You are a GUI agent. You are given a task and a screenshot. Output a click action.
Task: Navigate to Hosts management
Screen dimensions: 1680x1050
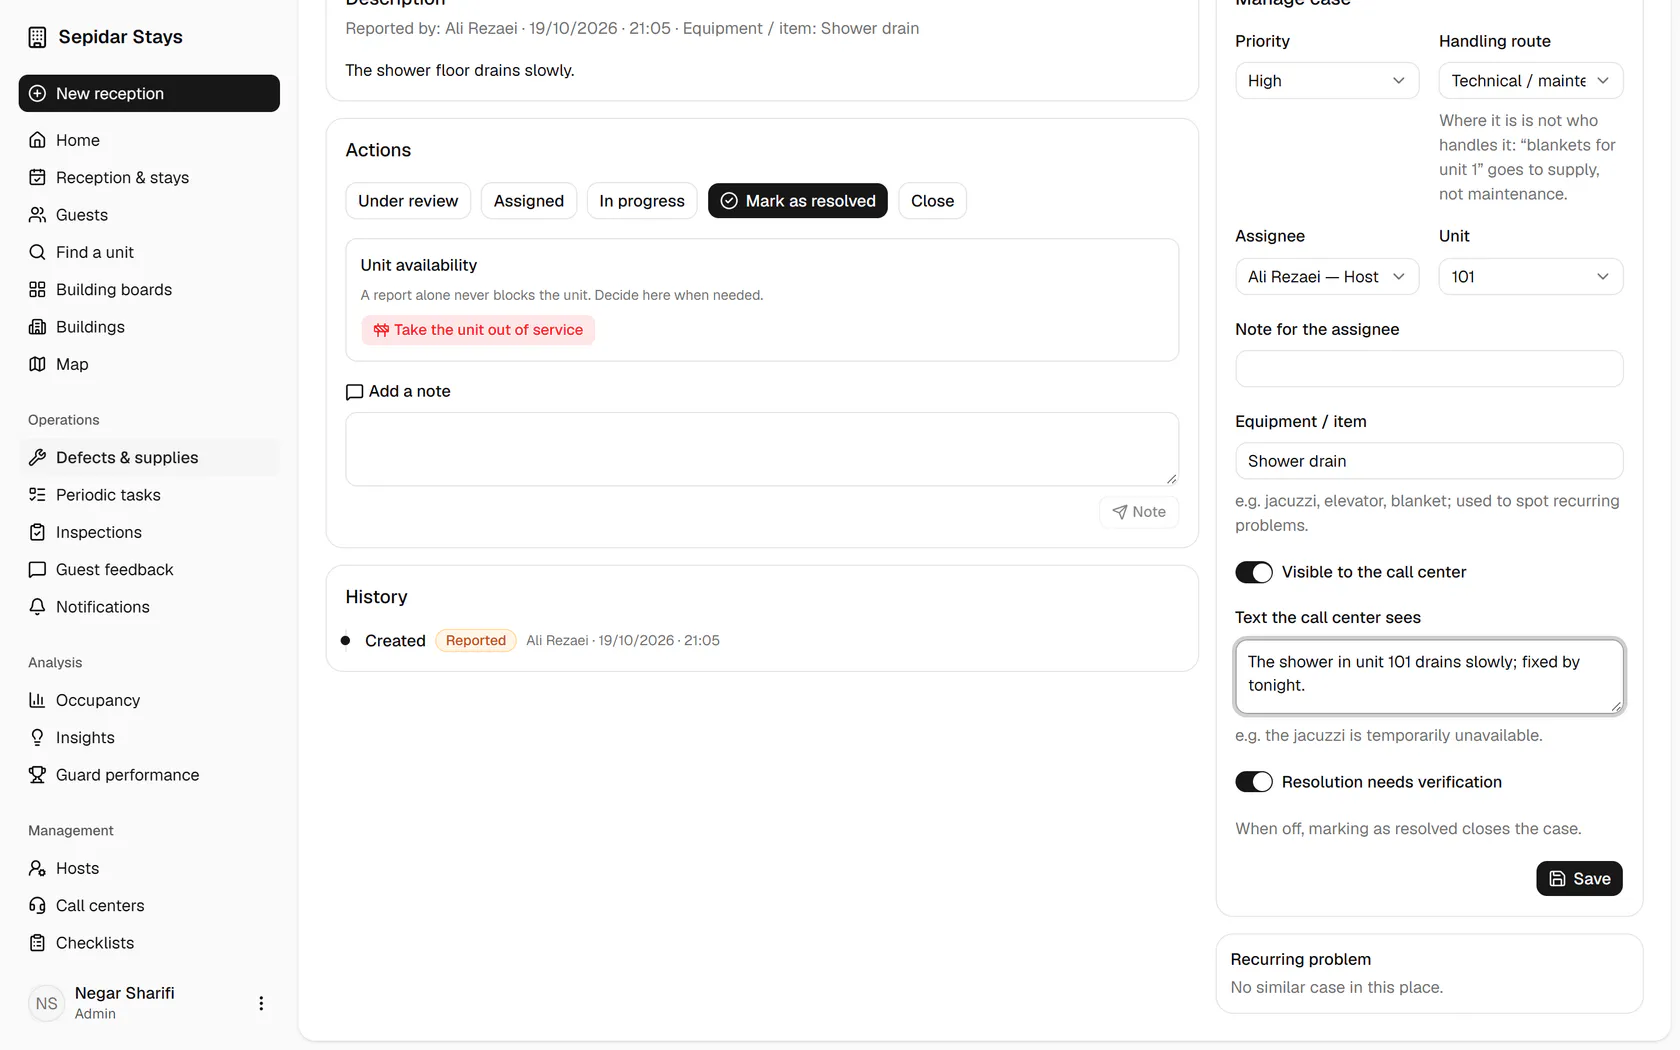click(149, 868)
